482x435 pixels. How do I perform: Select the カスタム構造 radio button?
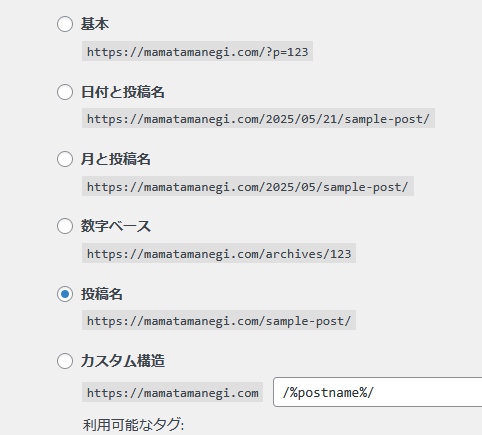click(x=65, y=361)
